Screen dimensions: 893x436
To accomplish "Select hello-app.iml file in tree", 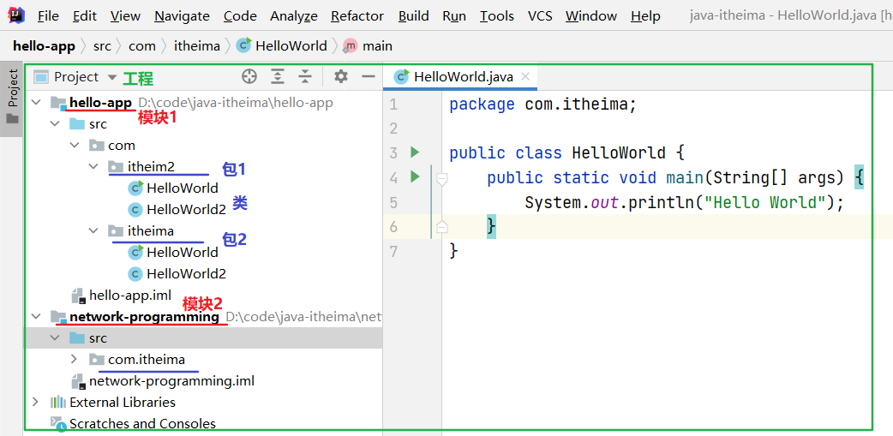I will (130, 295).
